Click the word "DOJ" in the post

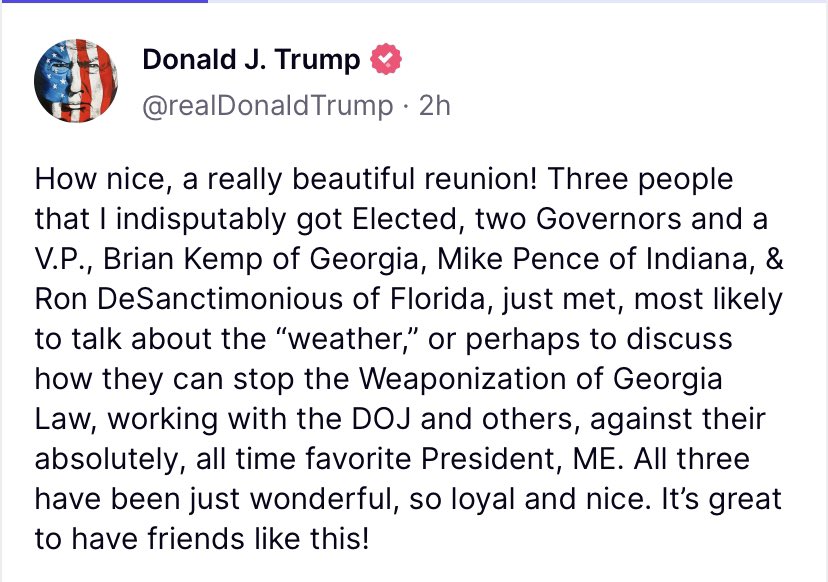coord(381,419)
